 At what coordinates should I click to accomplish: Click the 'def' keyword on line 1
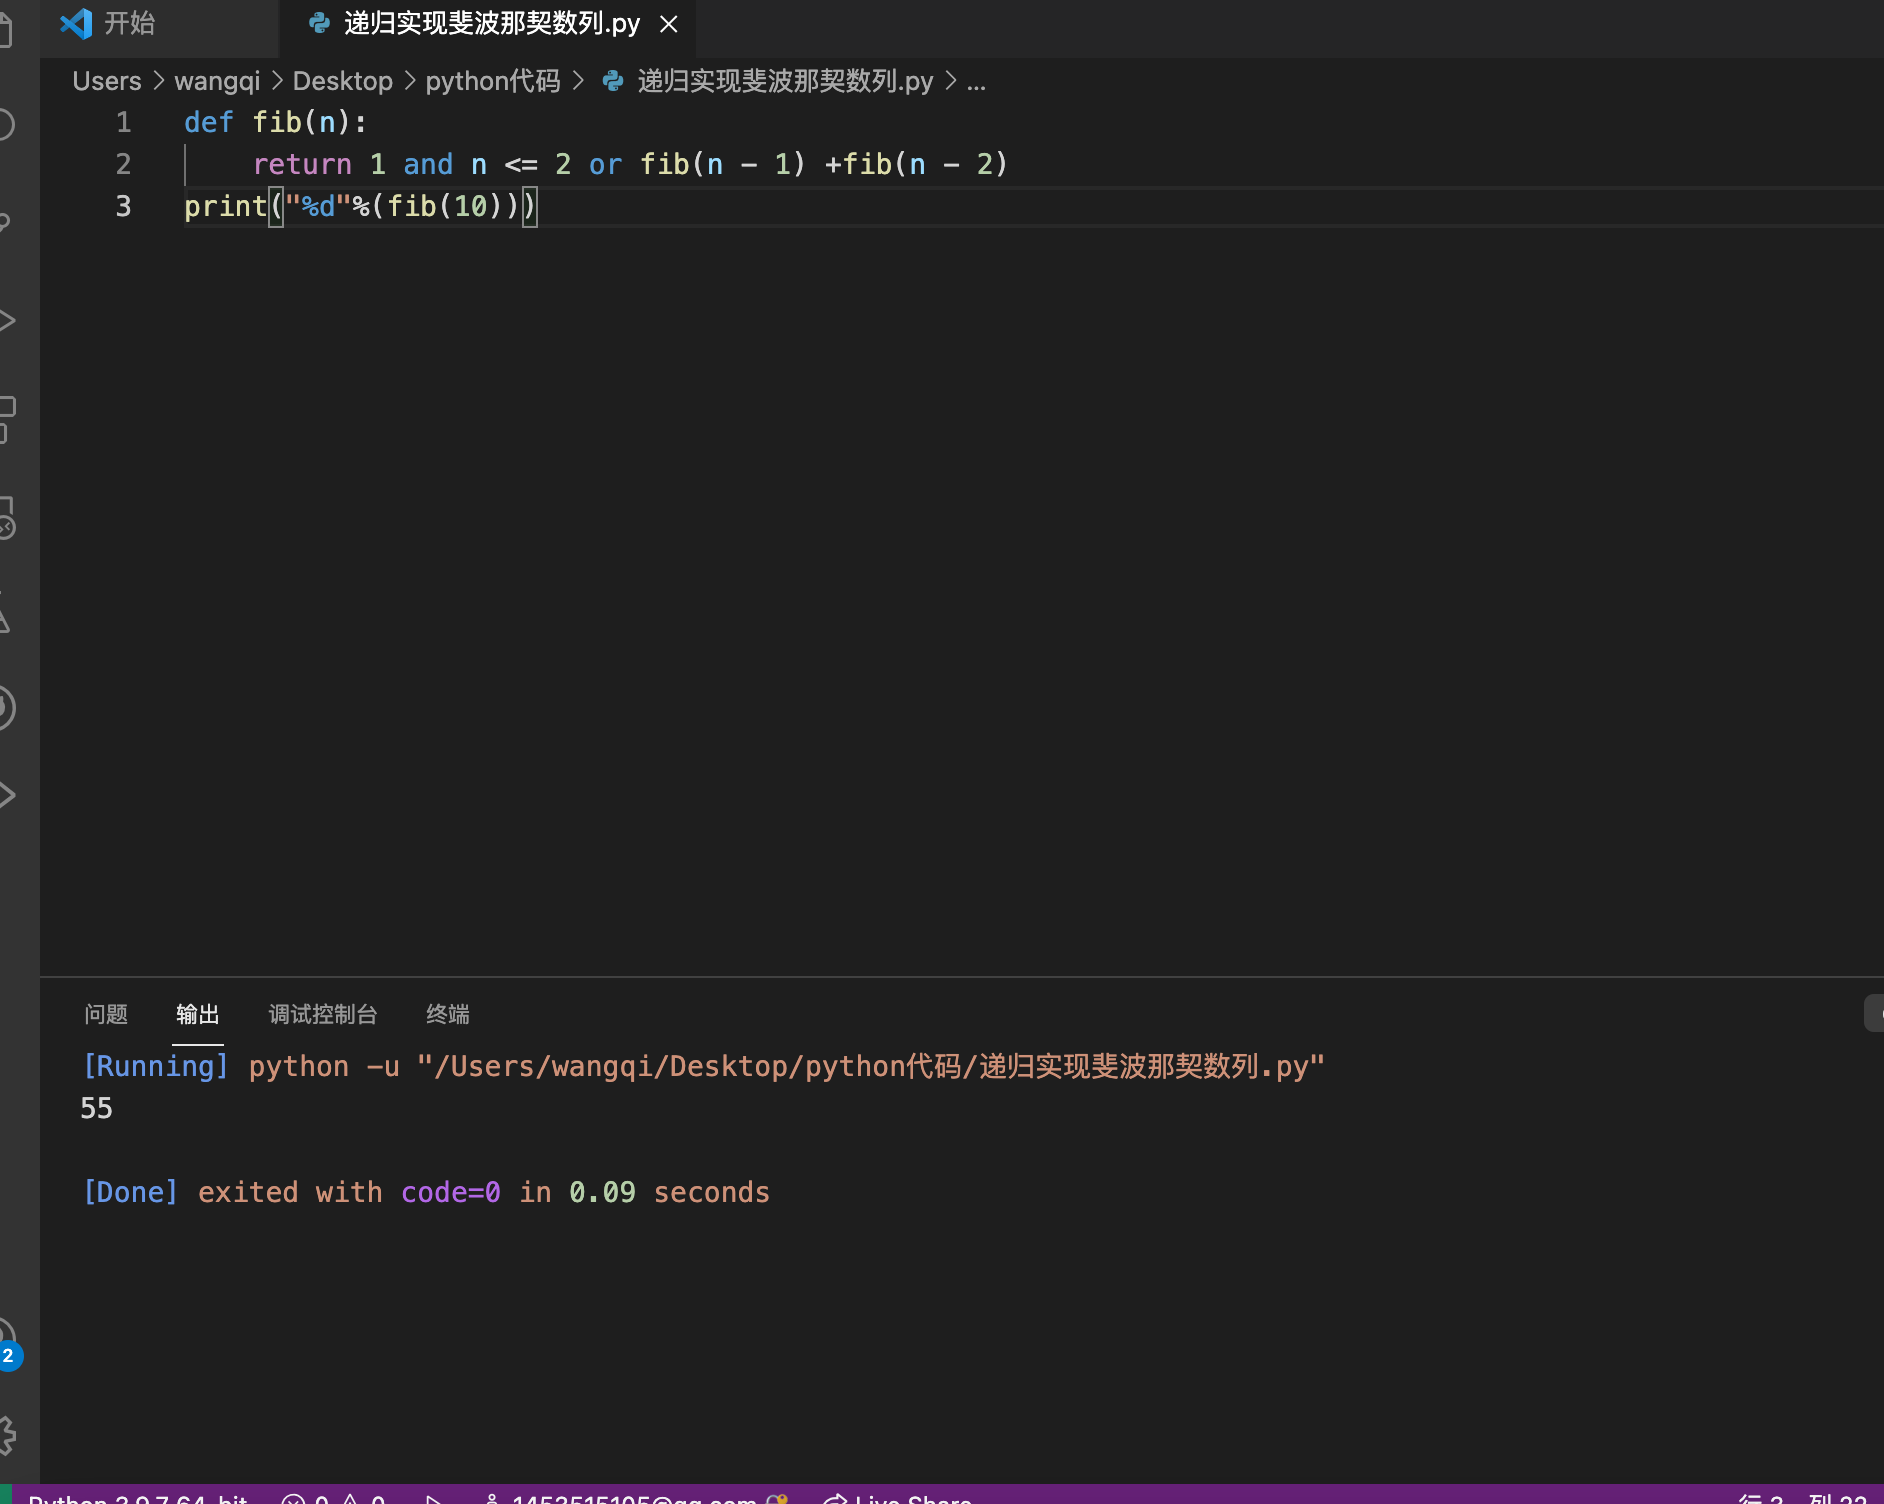pyautogui.click(x=209, y=122)
